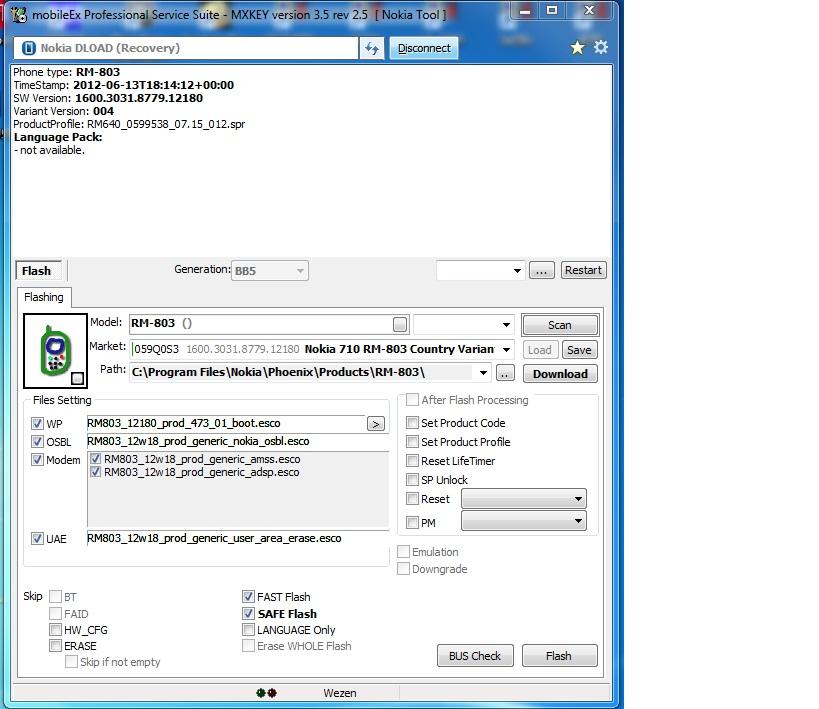Check the SP Unlock checkbox
The image size is (819, 709).
[412, 480]
